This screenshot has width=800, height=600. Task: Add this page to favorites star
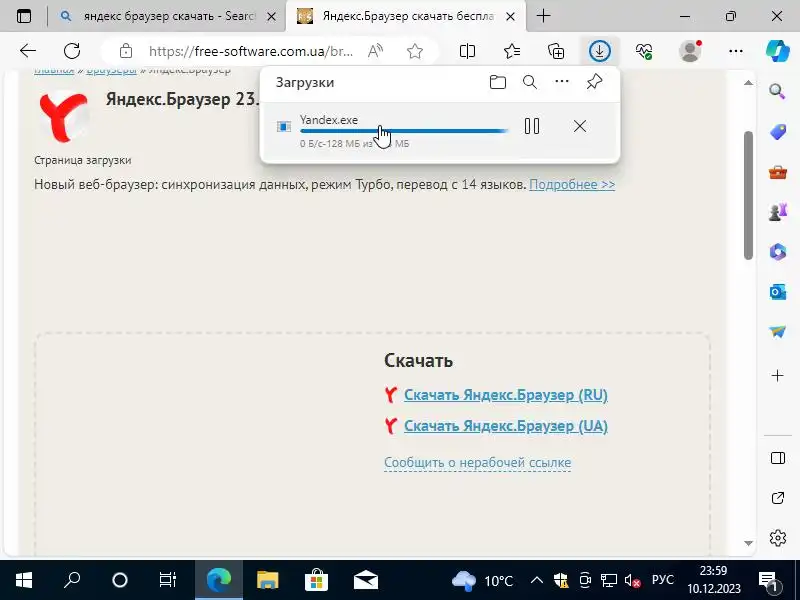pyautogui.click(x=415, y=51)
